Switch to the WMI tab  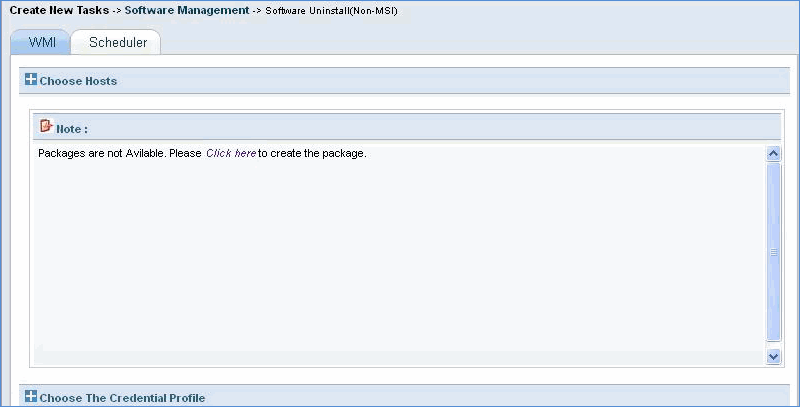41,42
